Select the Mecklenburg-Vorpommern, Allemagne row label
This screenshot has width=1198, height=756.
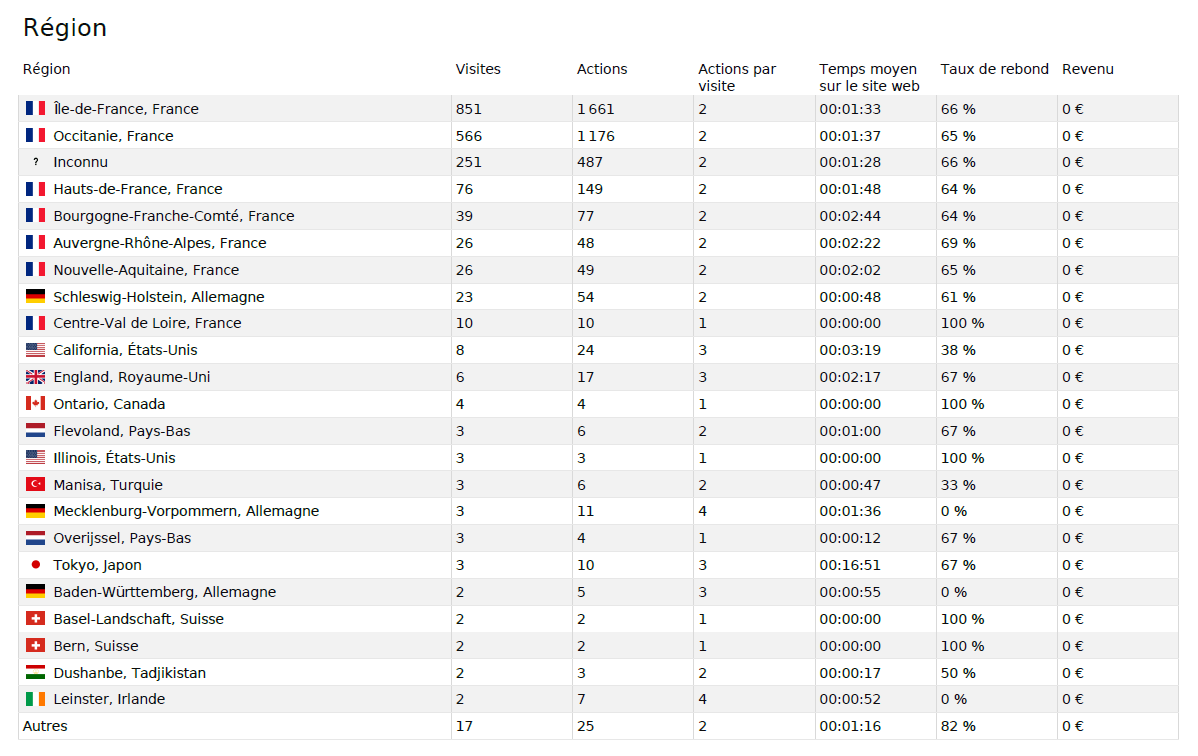[x=186, y=511]
